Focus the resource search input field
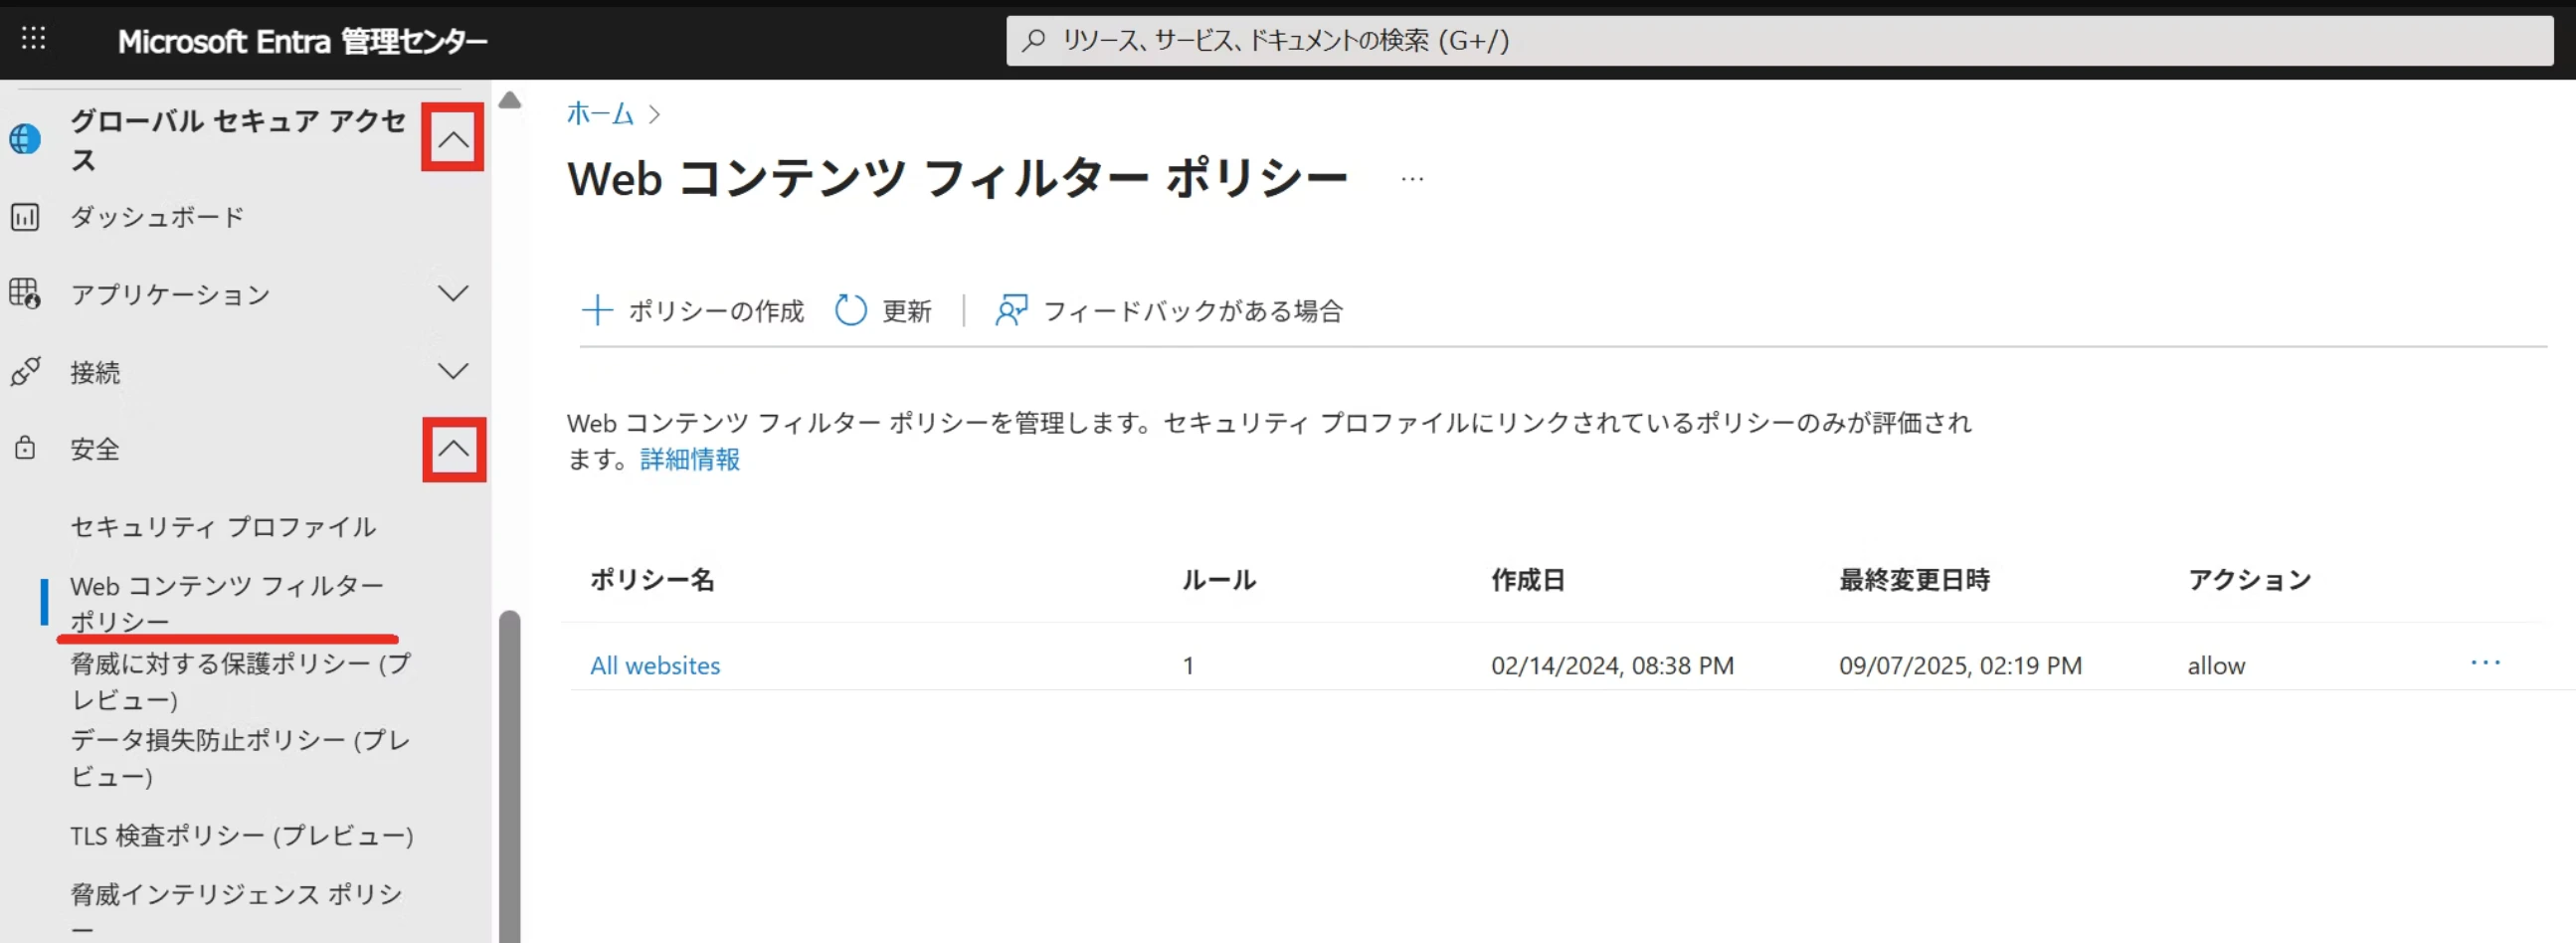This screenshot has width=2576, height=943. pyautogui.click(x=1779, y=40)
